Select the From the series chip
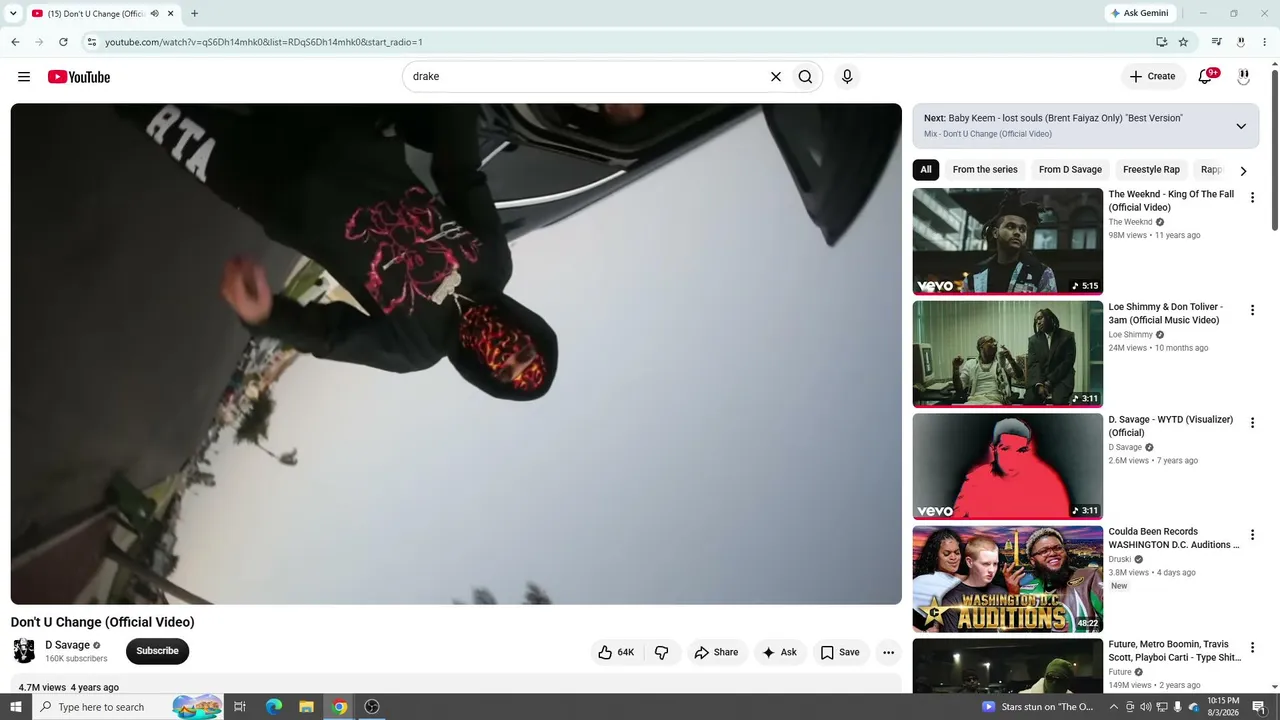Viewport: 1280px width, 720px height. pyautogui.click(x=985, y=170)
